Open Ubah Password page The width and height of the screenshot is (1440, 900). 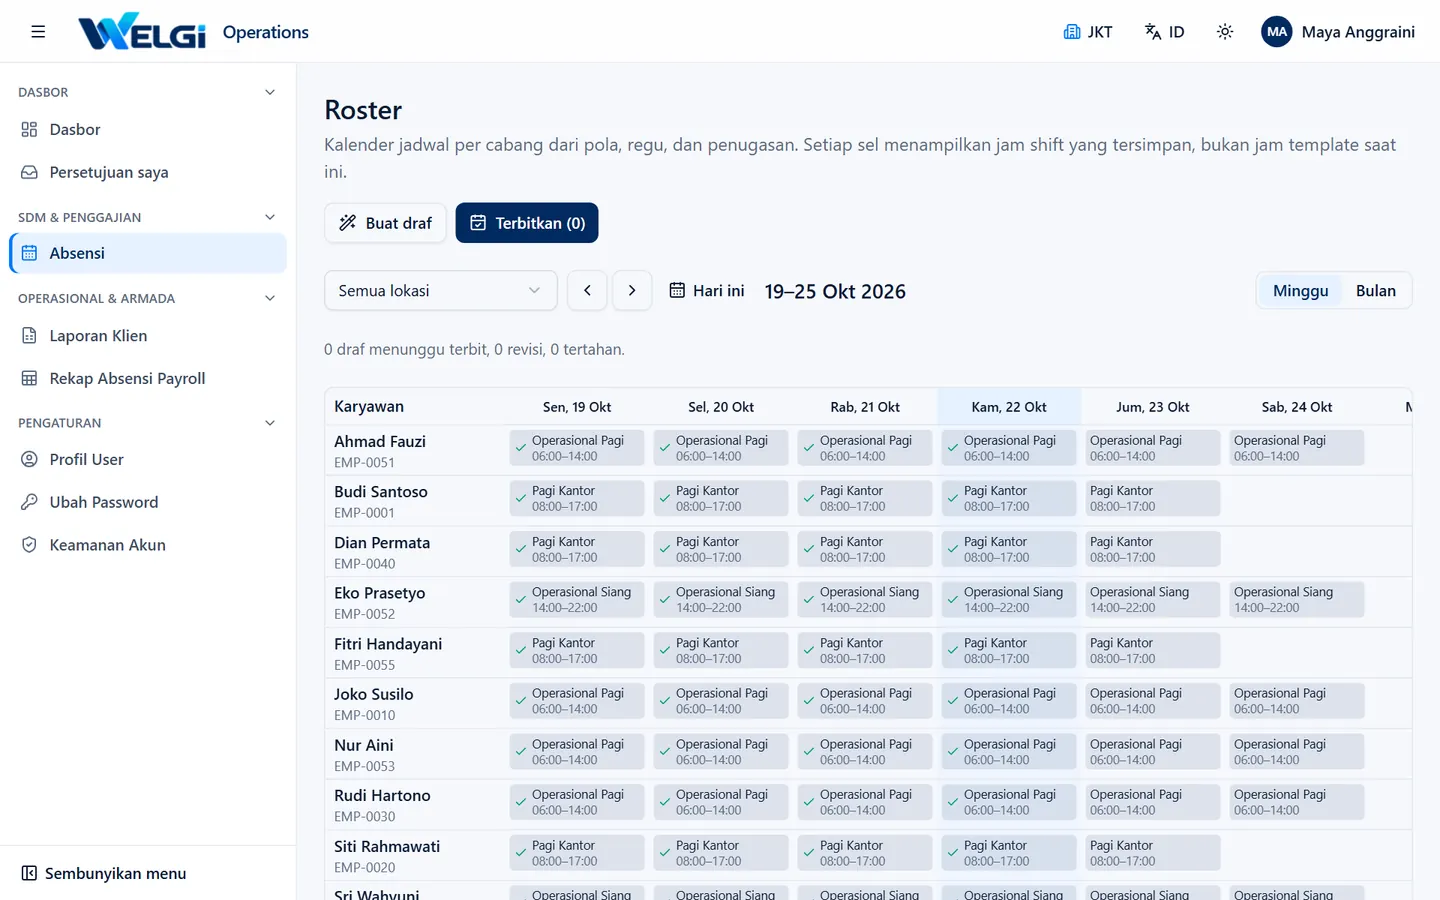pyautogui.click(x=148, y=502)
